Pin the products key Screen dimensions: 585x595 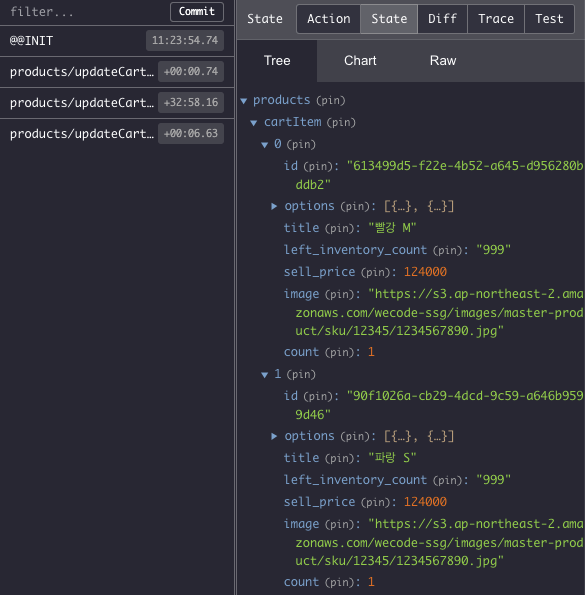tap(331, 101)
